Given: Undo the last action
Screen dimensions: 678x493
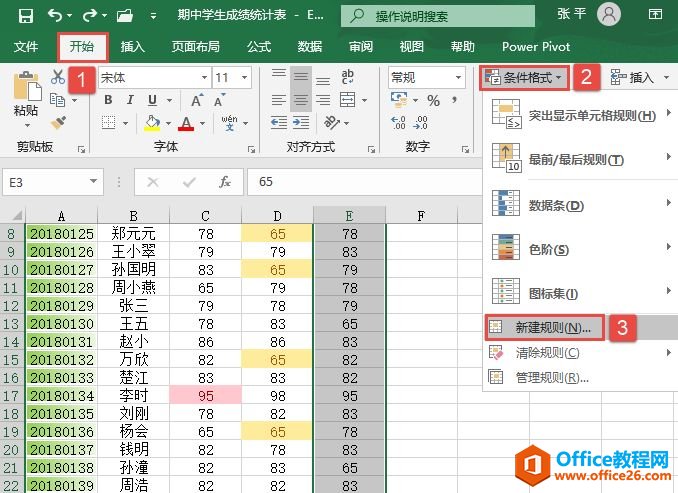Looking at the screenshot, I should pyautogui.click(x=55, y=16).
